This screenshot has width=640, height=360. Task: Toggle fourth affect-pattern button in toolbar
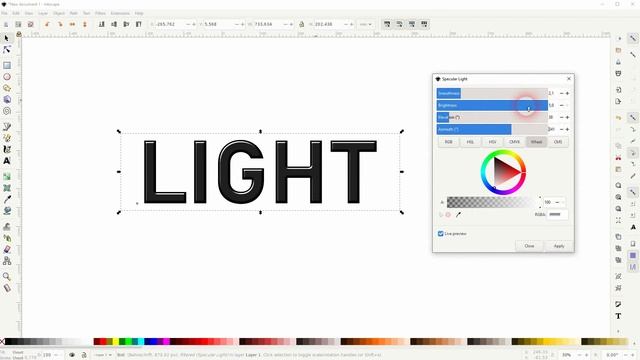tap(424, 24)
